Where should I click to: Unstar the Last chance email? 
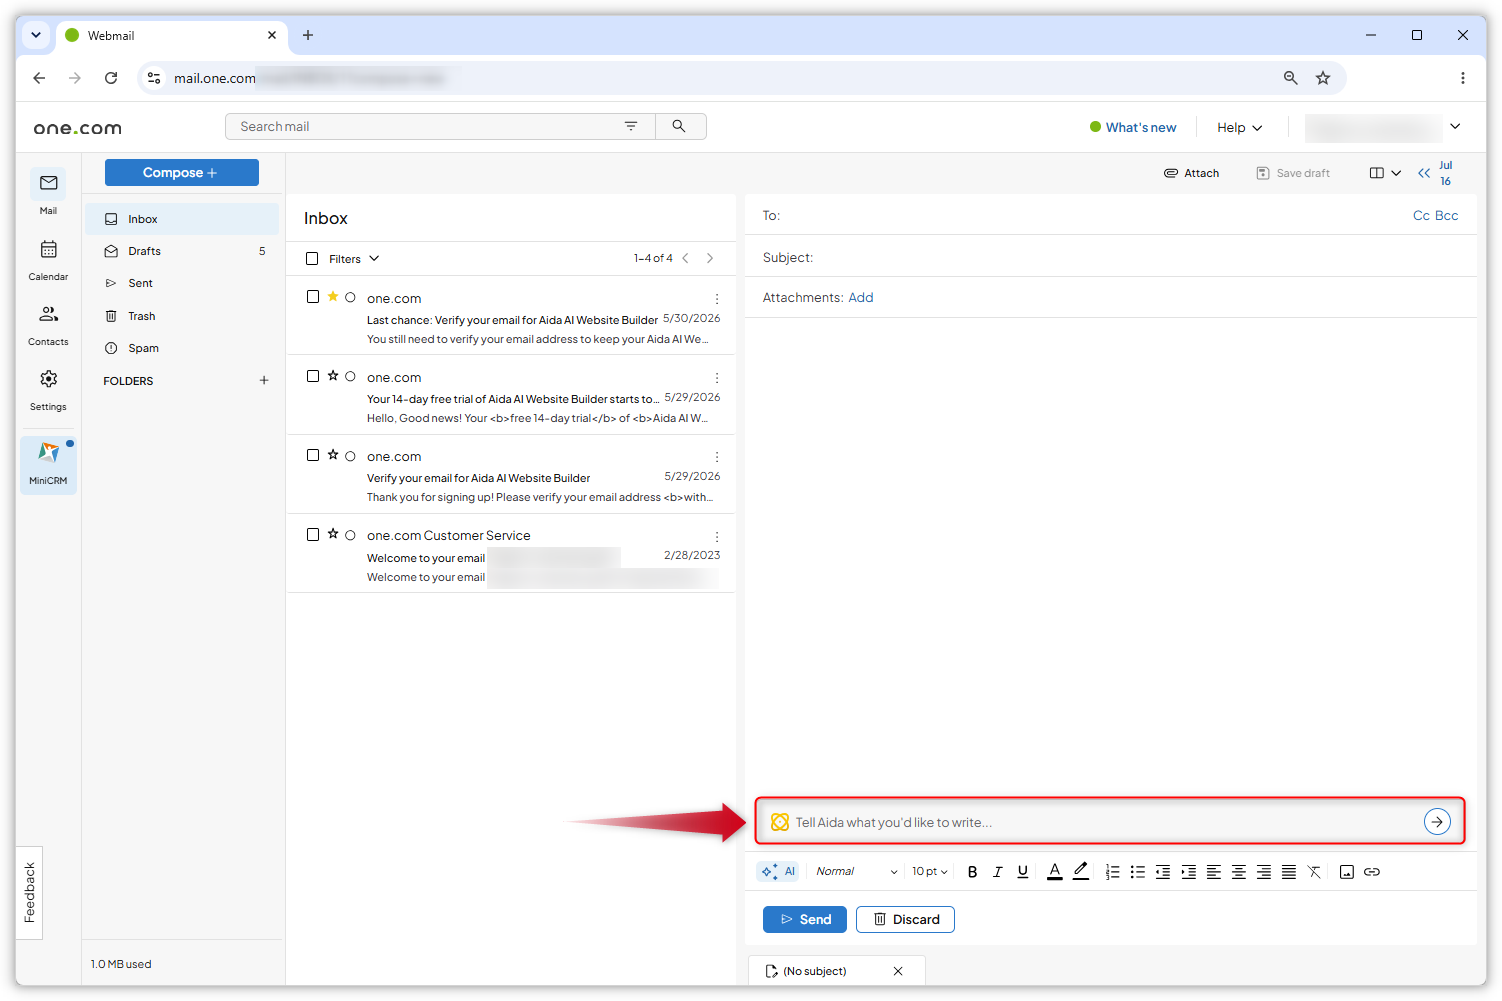333,296
